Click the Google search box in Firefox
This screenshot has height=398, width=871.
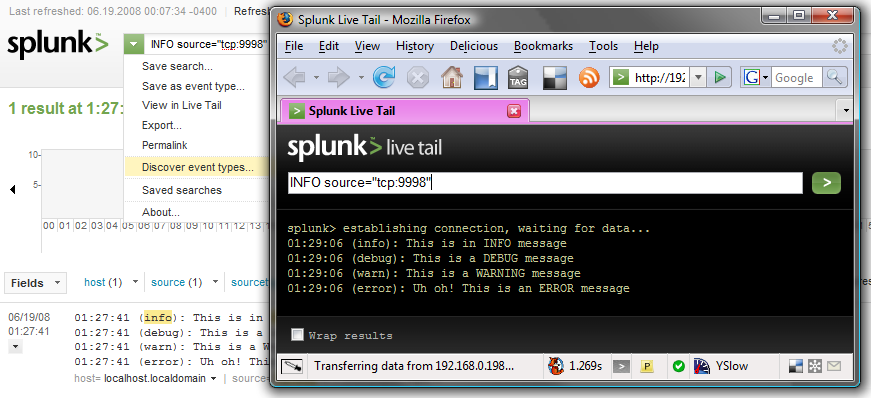pos(798,77)
